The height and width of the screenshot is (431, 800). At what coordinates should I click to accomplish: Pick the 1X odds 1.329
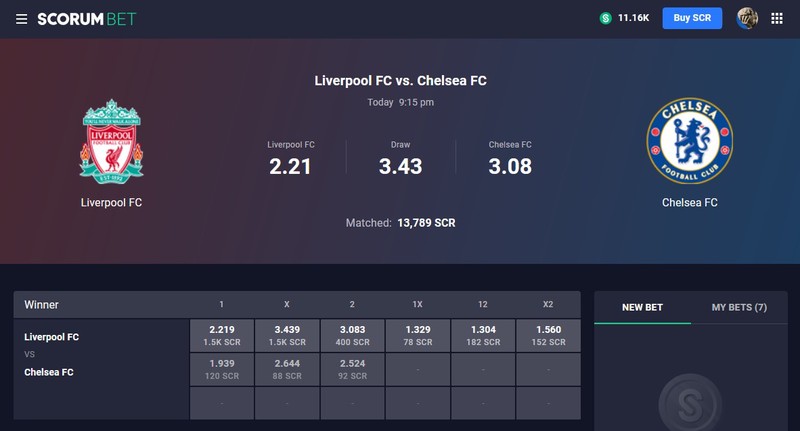pos(418,336)
